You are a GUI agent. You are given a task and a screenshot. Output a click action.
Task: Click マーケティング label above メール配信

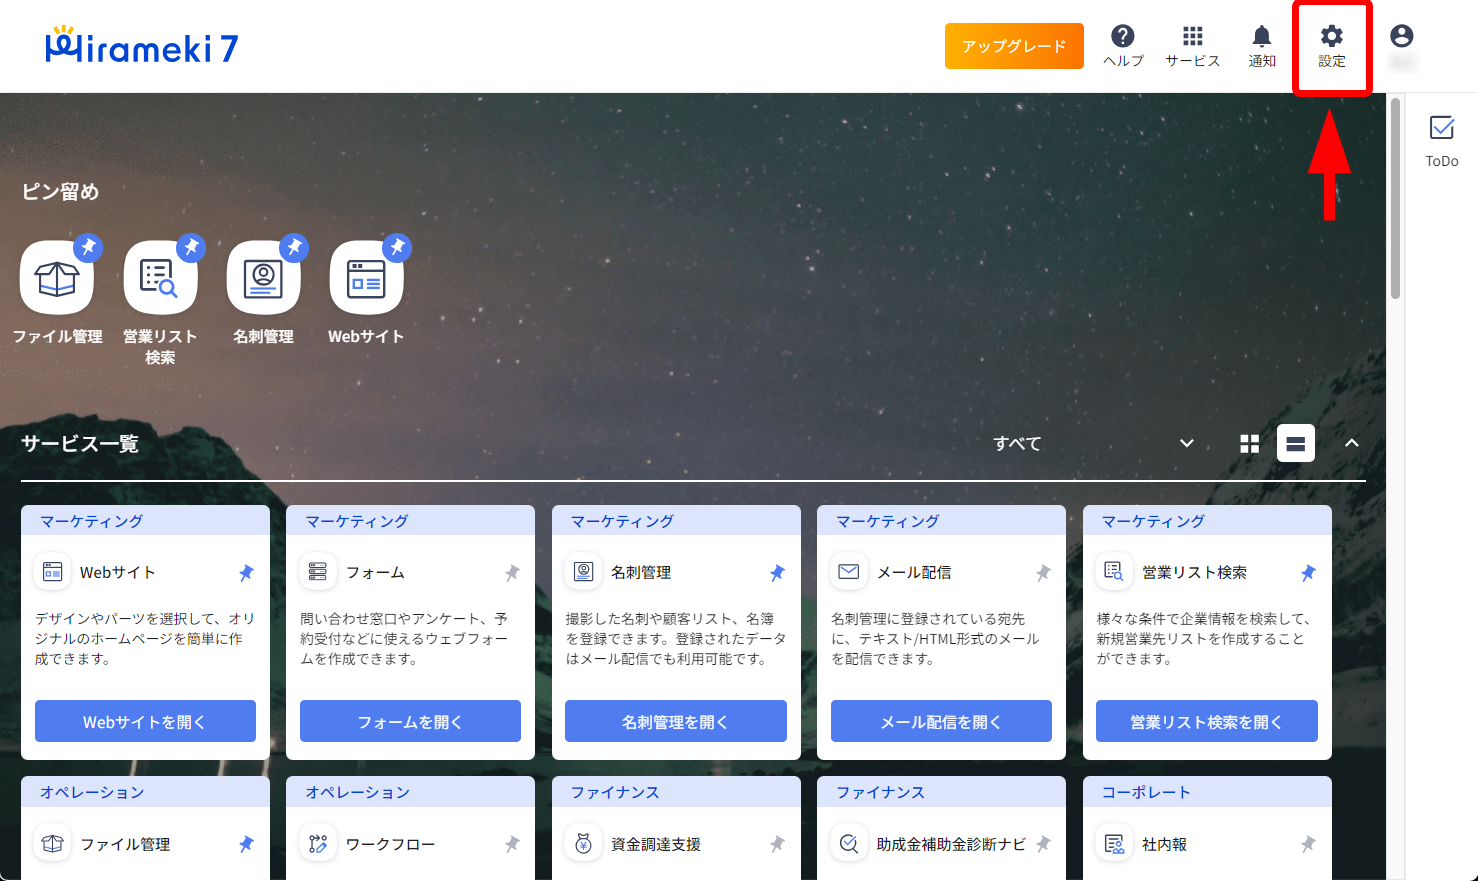pos(888,521)
